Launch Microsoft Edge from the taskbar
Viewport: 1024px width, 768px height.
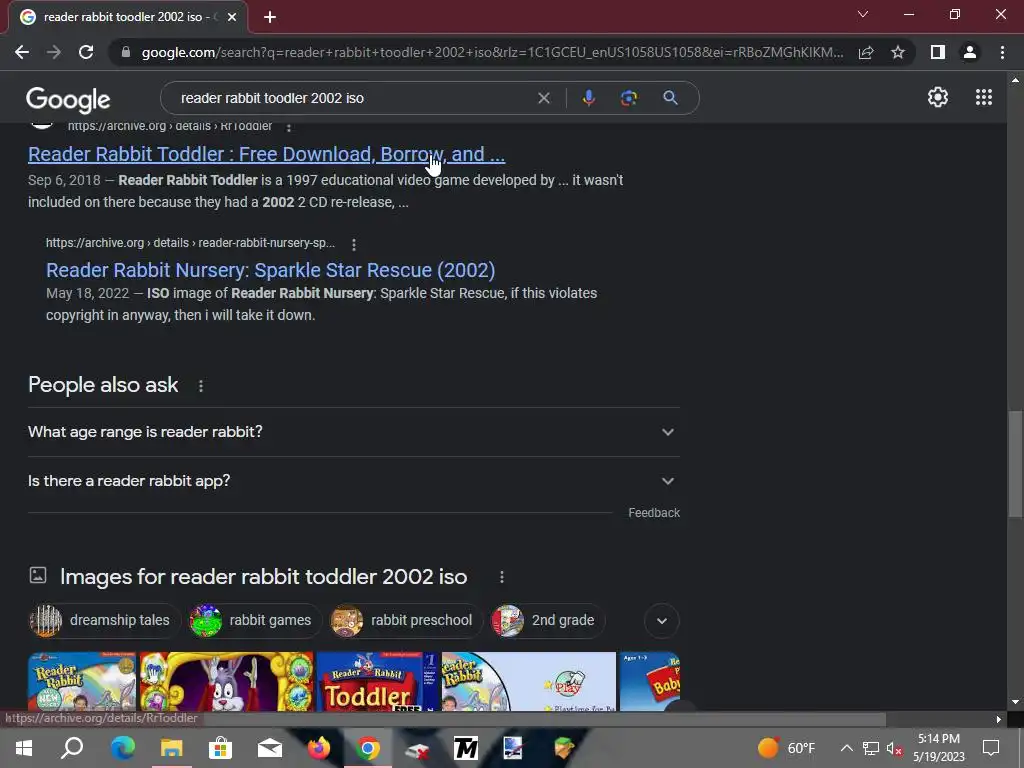tap(122, 748)
